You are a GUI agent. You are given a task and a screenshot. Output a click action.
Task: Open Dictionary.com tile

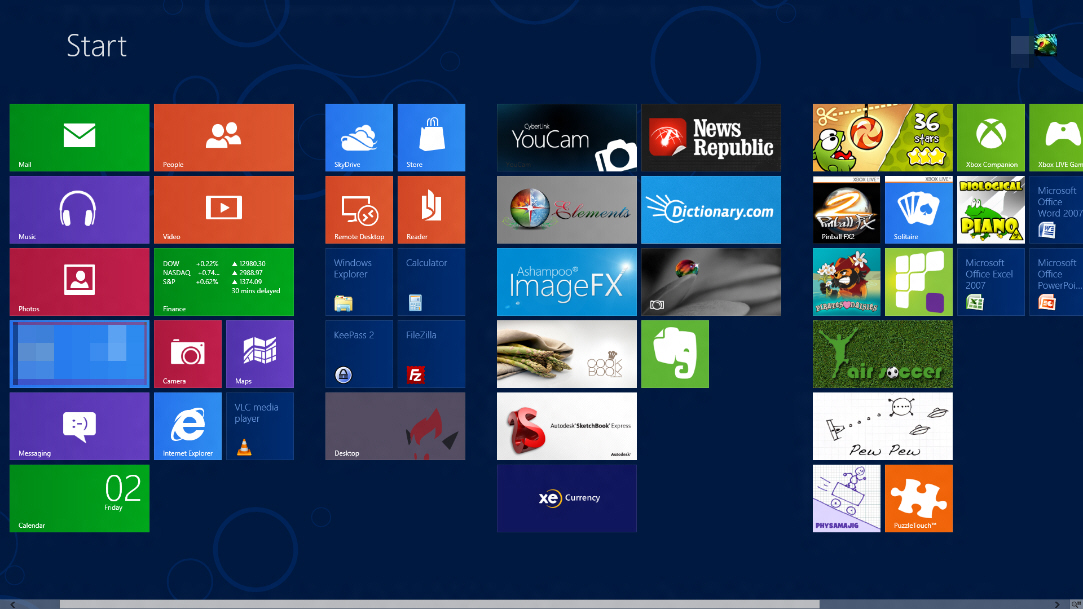[x=711, y=209]
